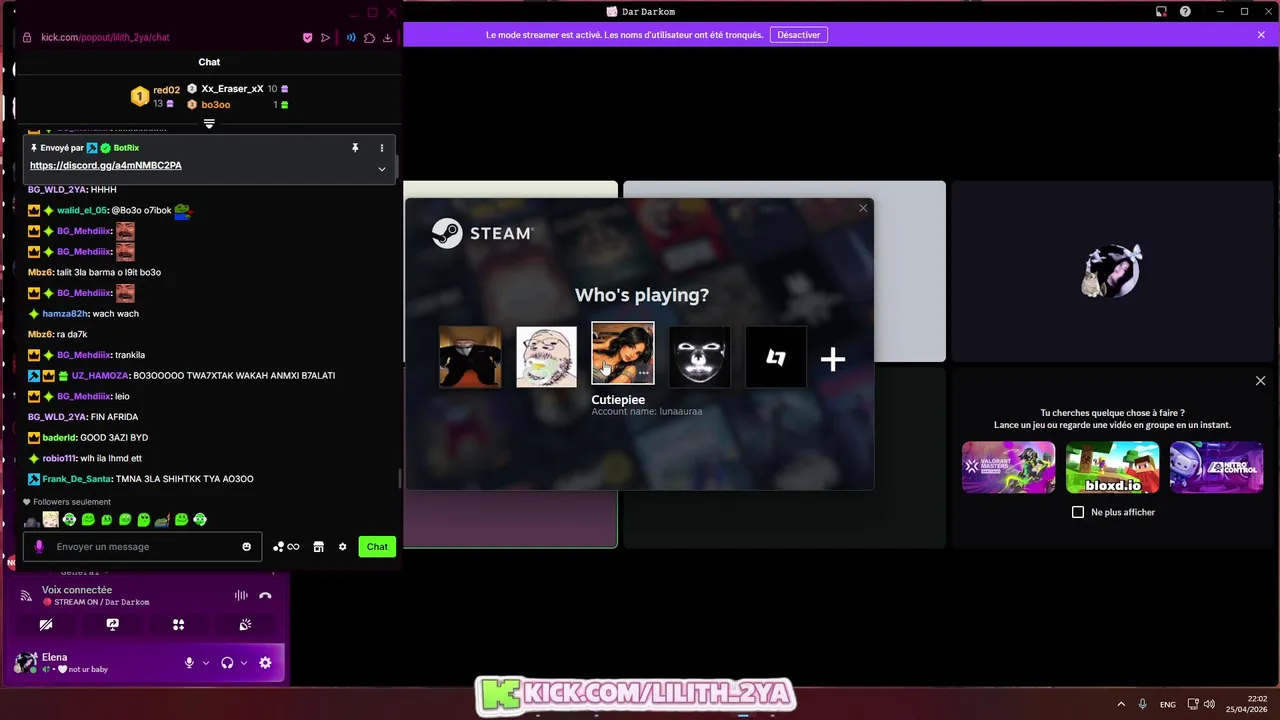Click the green Chat send button

click(377, 546)
